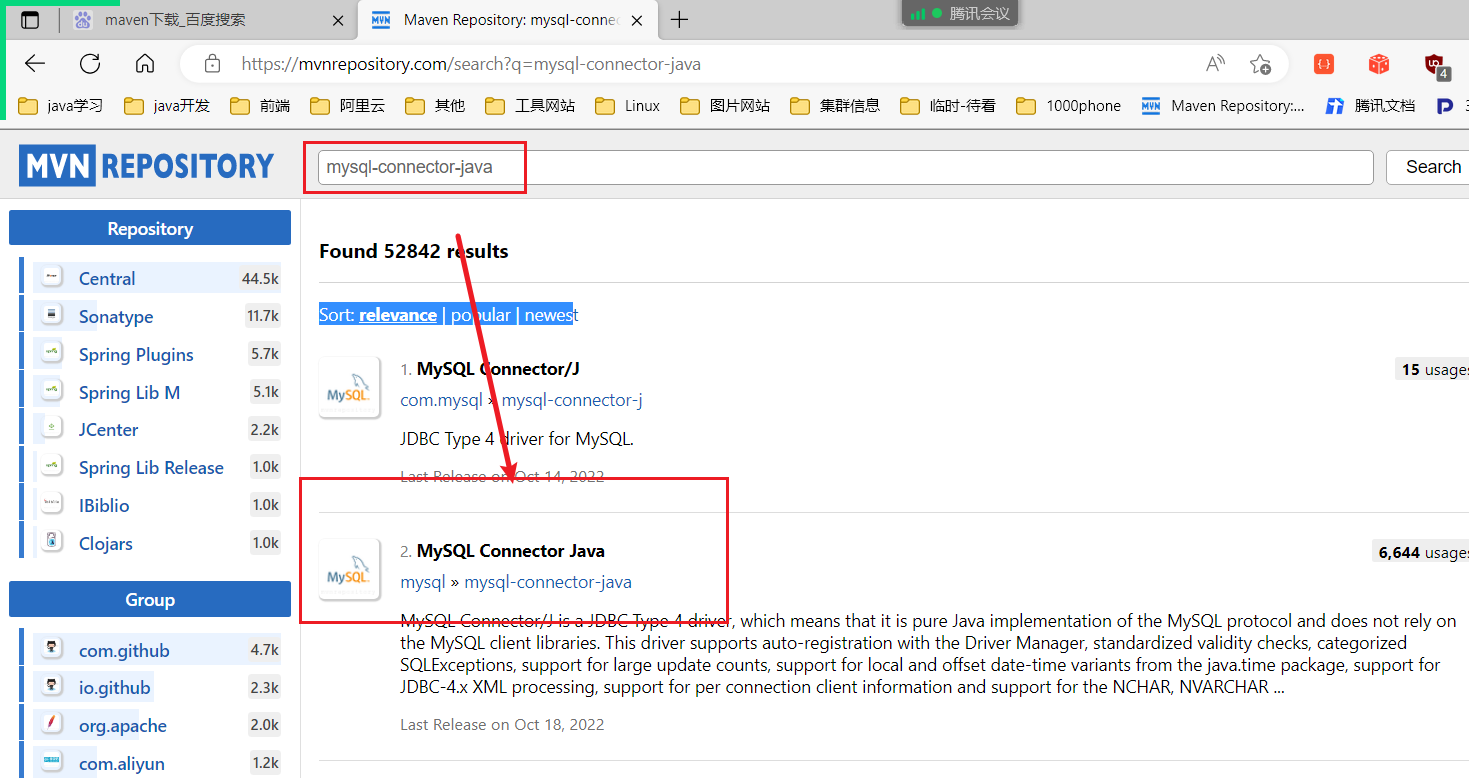Click the org.apache feather icon
Image resolution: width=1469 pixels, height=778 pixels.
coord(51,724)
